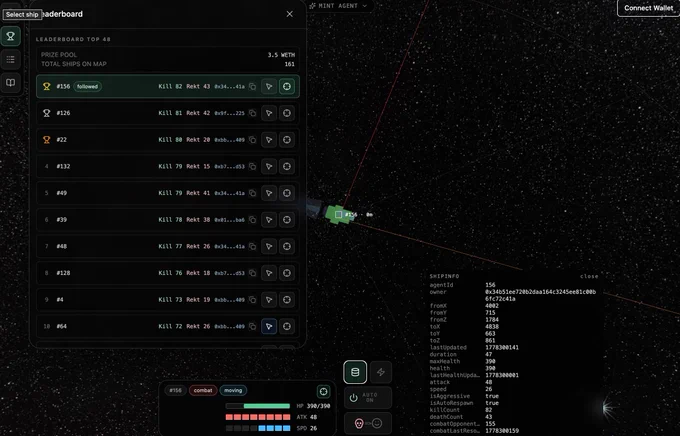Select ship #39 with its cursor icon
680x436 pixels.
269,220
